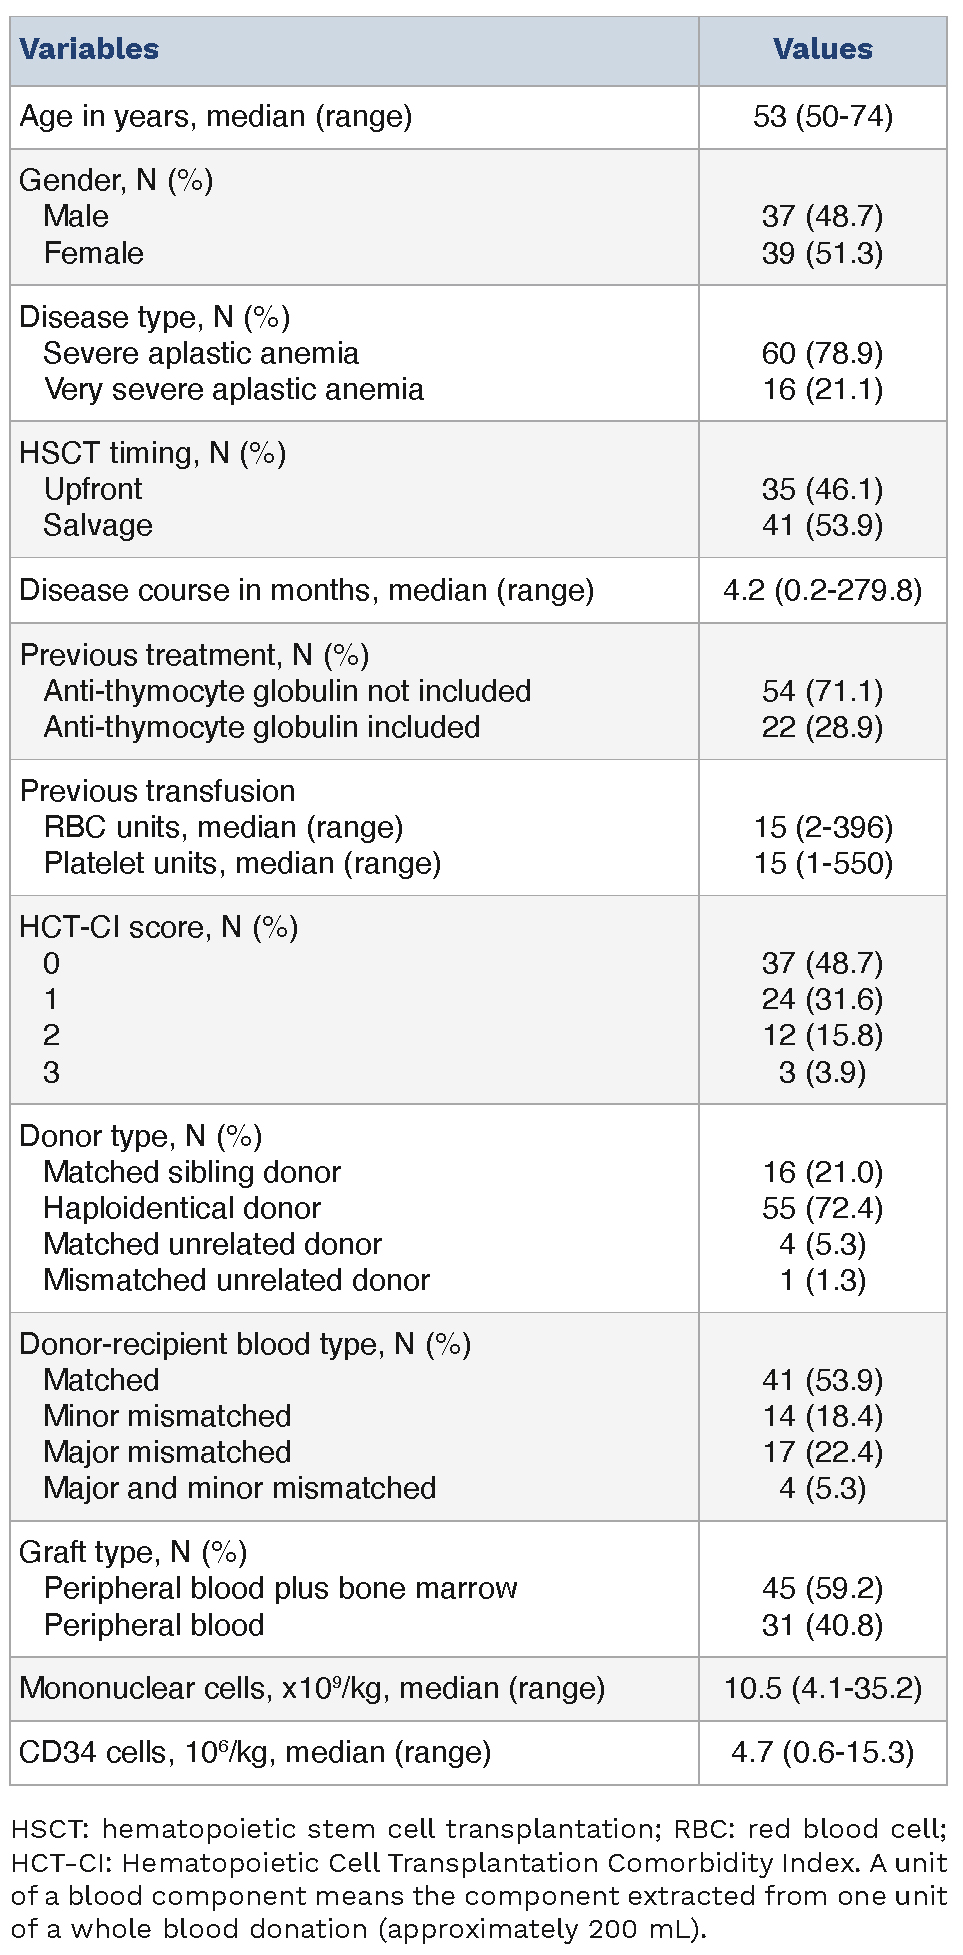Click the Variables column header
This screenshot has width=963, height=1955.
pyautogui.click(x=89, y=49)
